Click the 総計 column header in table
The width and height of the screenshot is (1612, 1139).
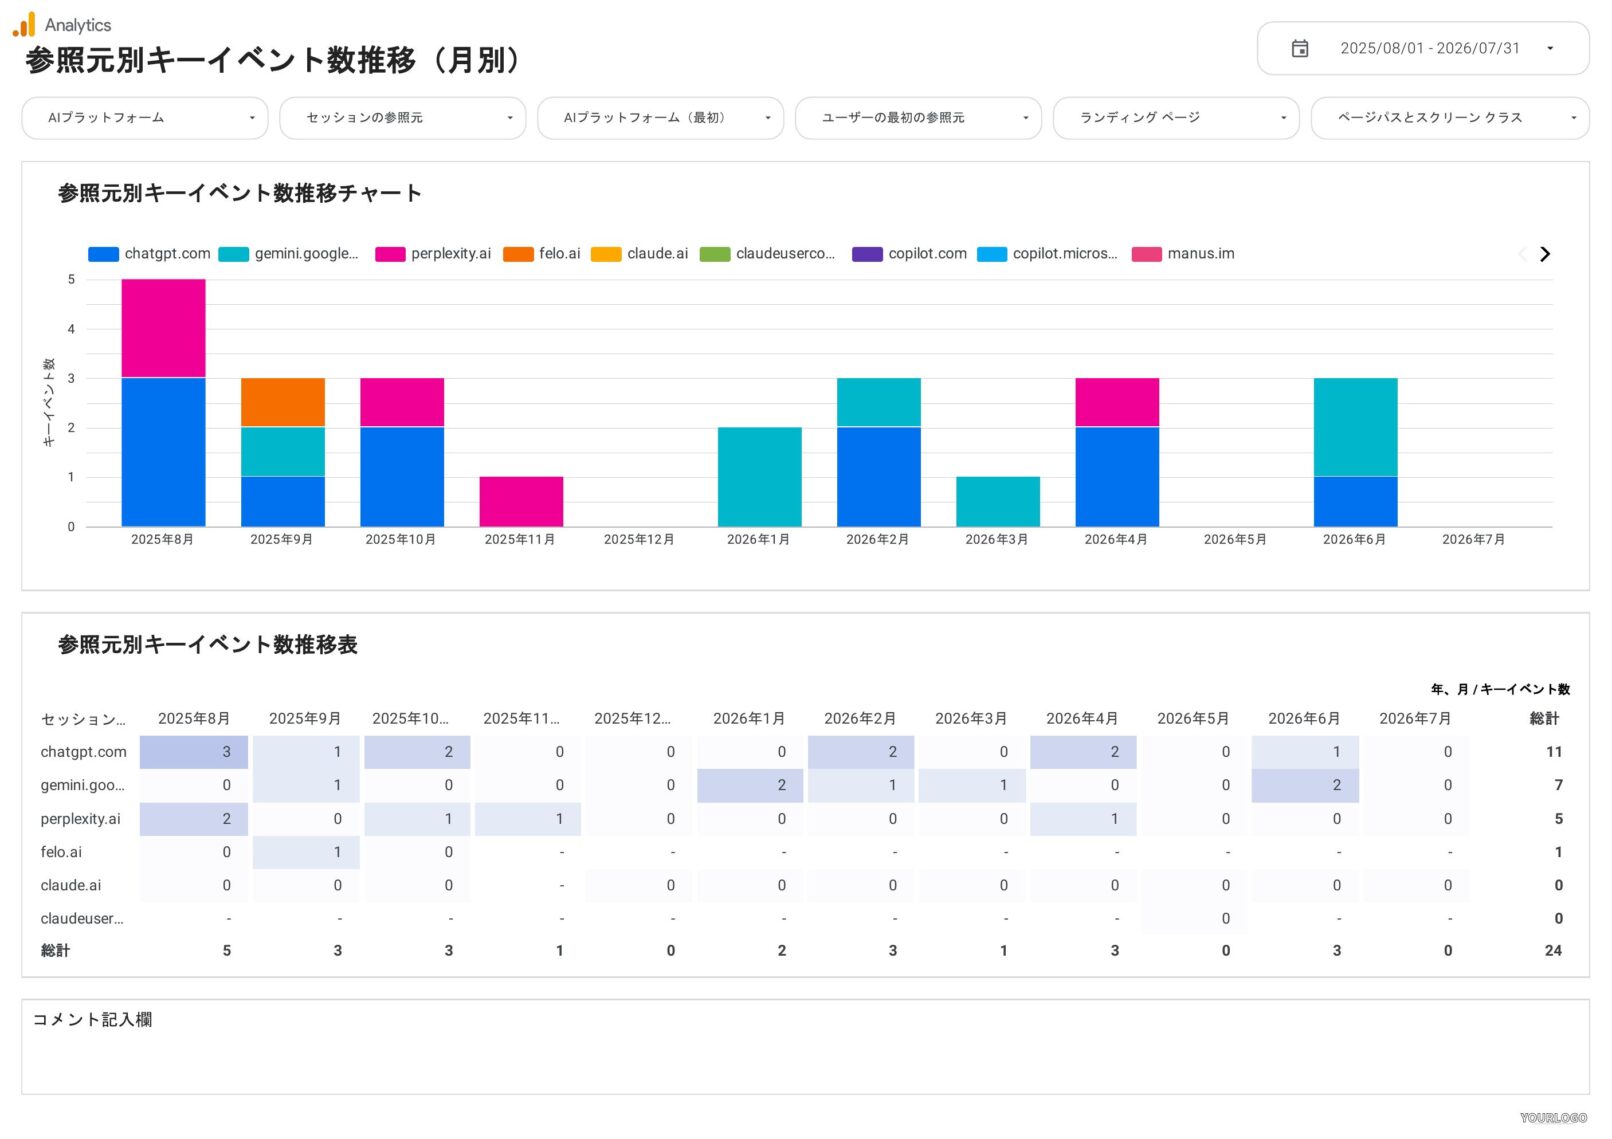click(1544, 719)
